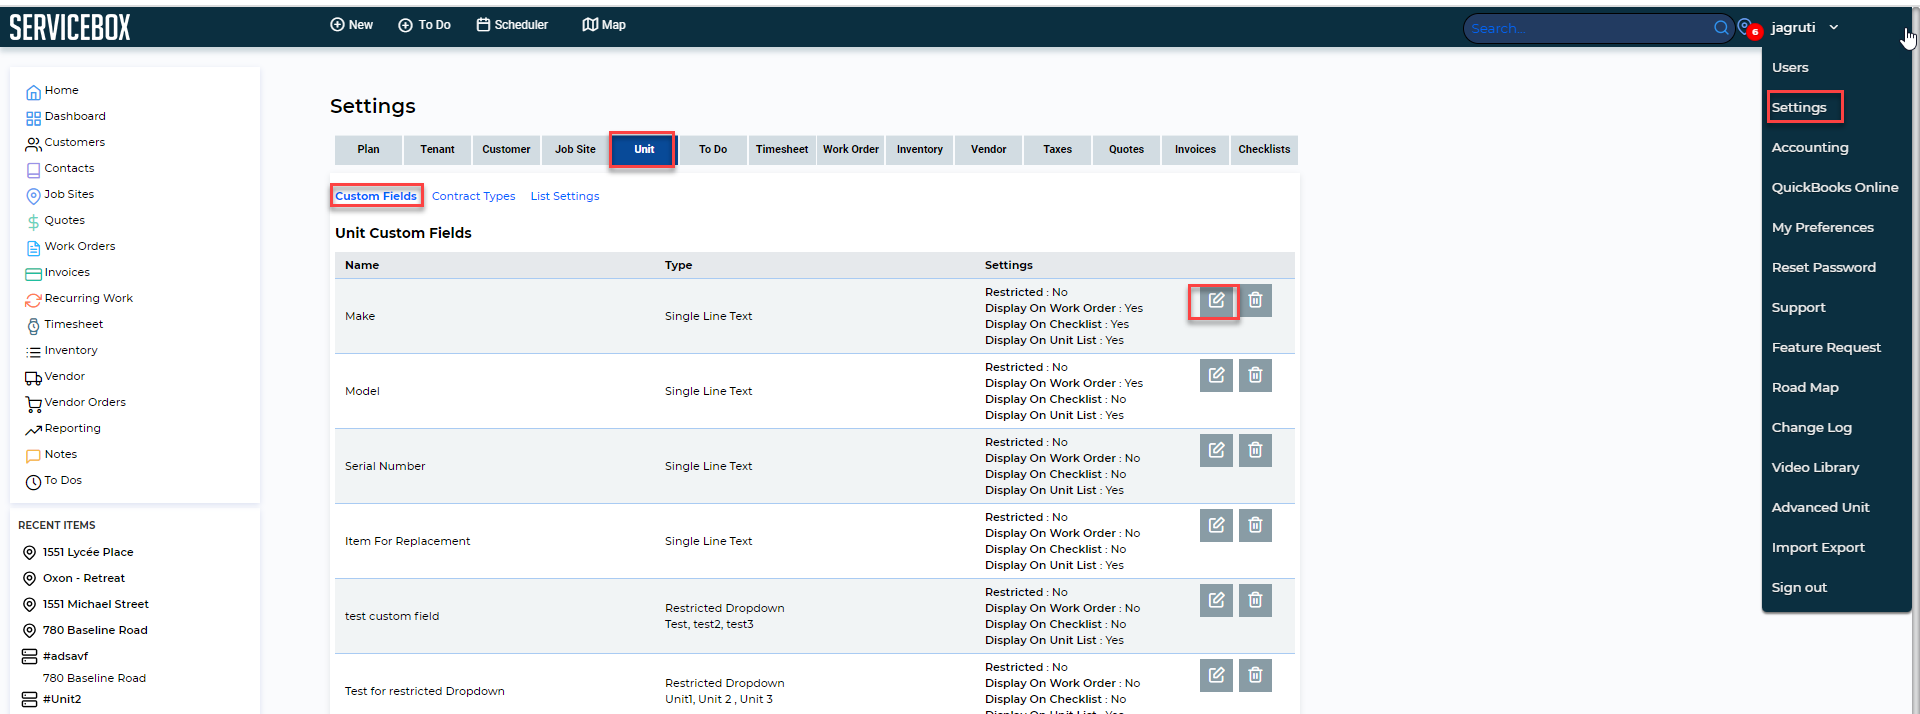Click the Quotes dollar icon
The width and height of the screenshot is (1920, 714).
click(x=33, y=222)
